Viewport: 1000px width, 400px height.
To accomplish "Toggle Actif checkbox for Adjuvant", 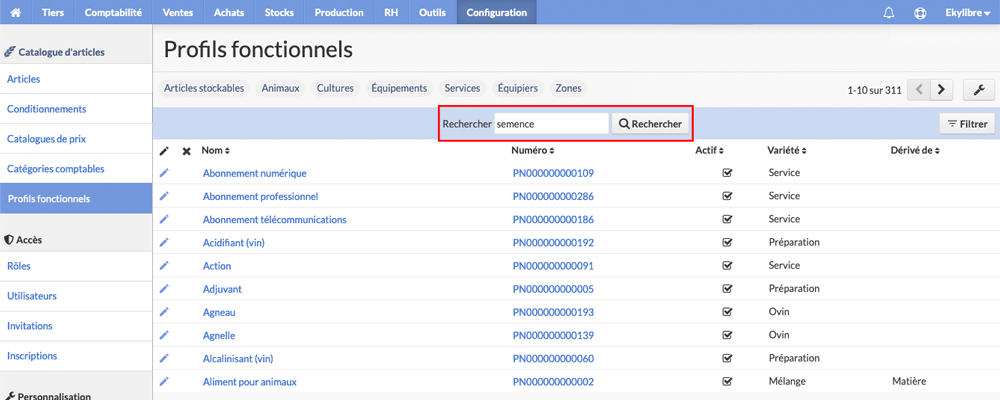I will tap(726, 289).
